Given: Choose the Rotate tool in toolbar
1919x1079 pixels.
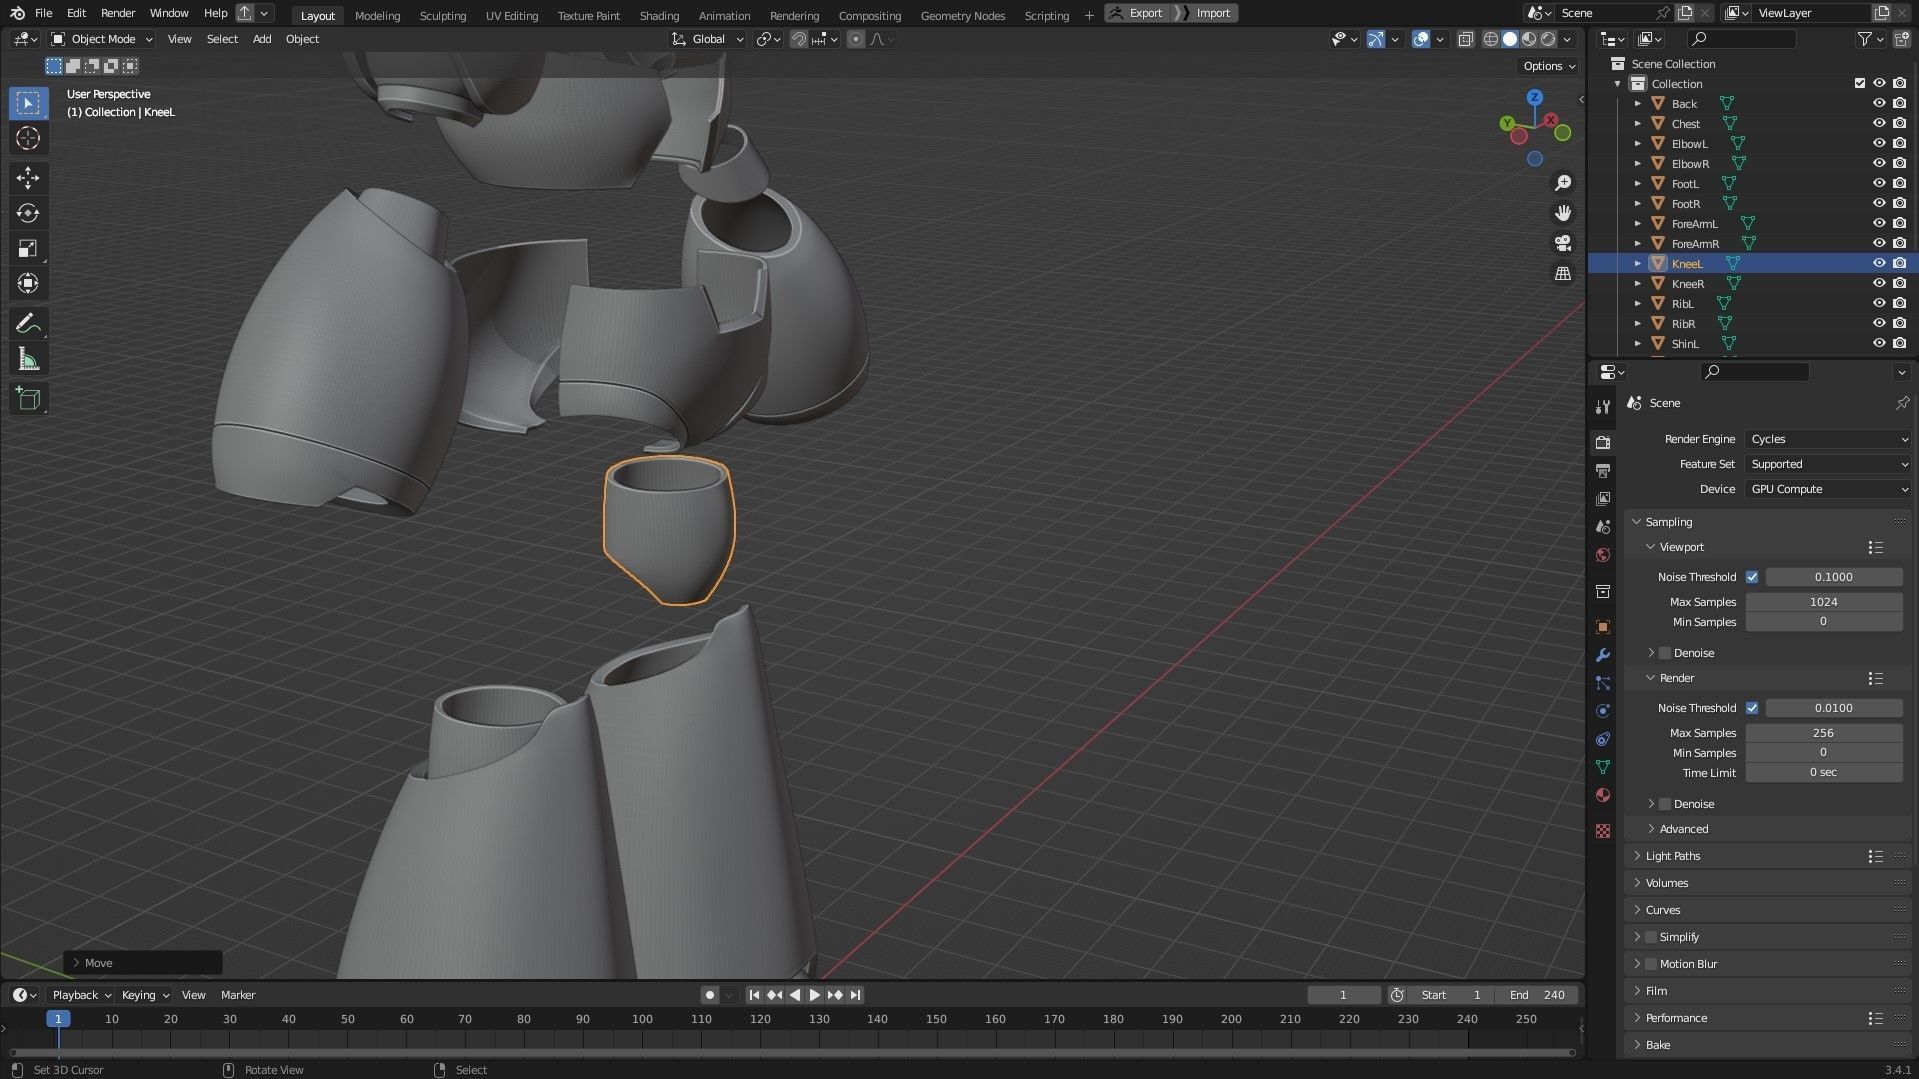Looking at the screenshot, I should 28,213.
